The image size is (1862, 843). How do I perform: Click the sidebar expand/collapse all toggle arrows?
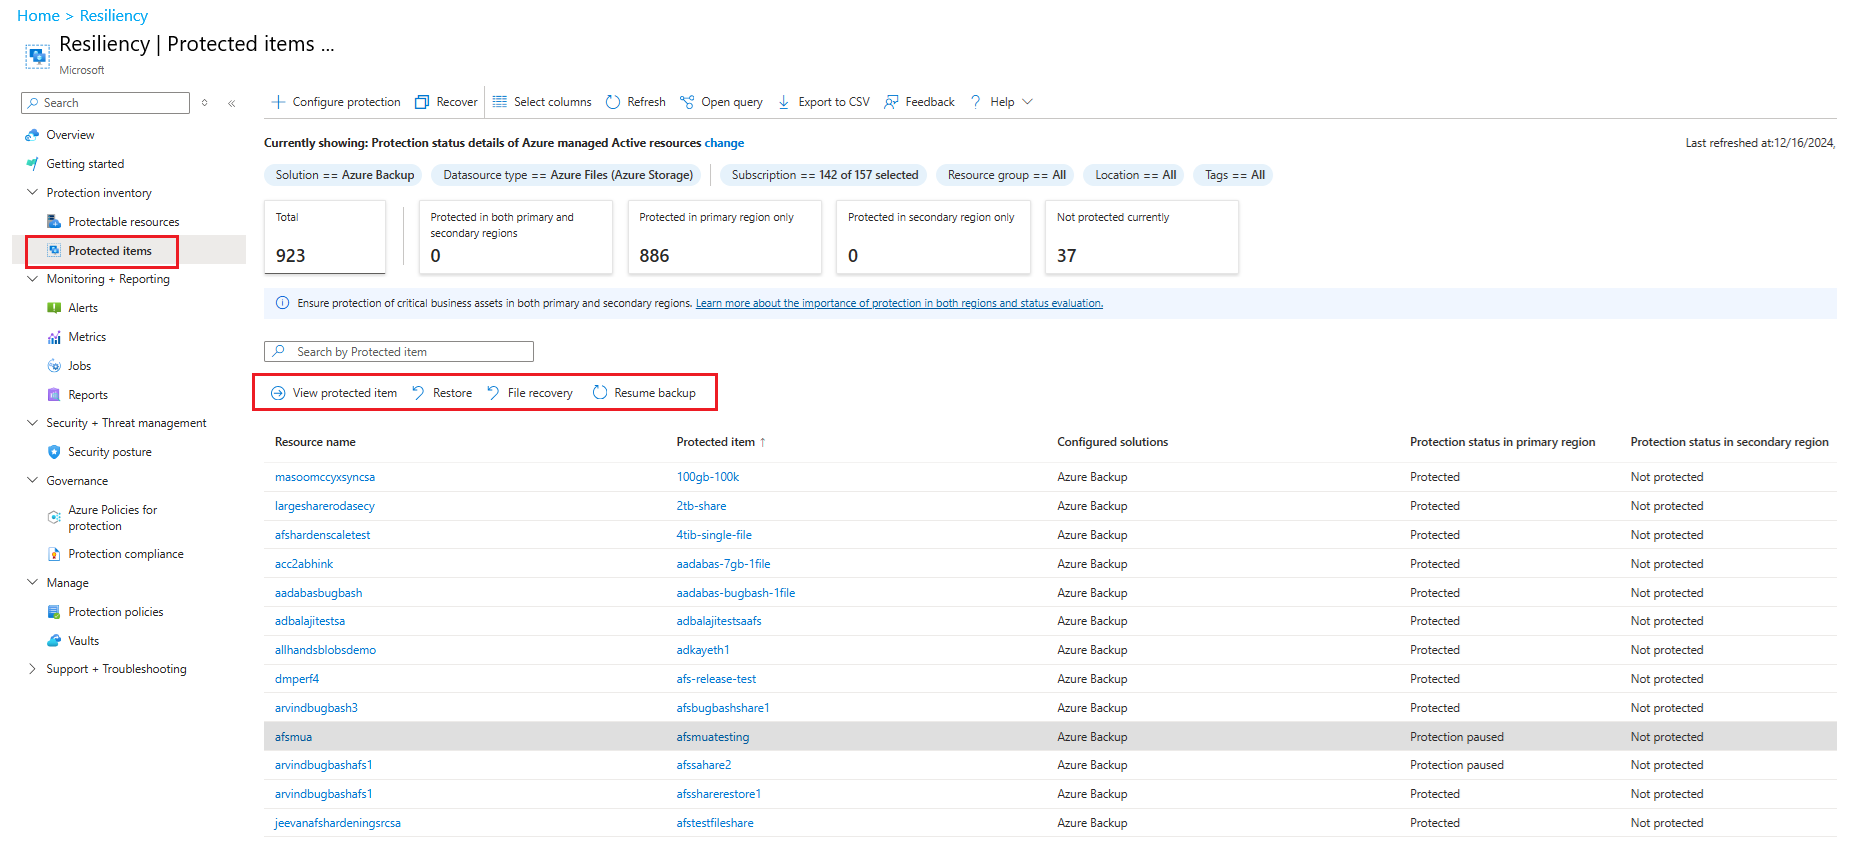[205, 103]
